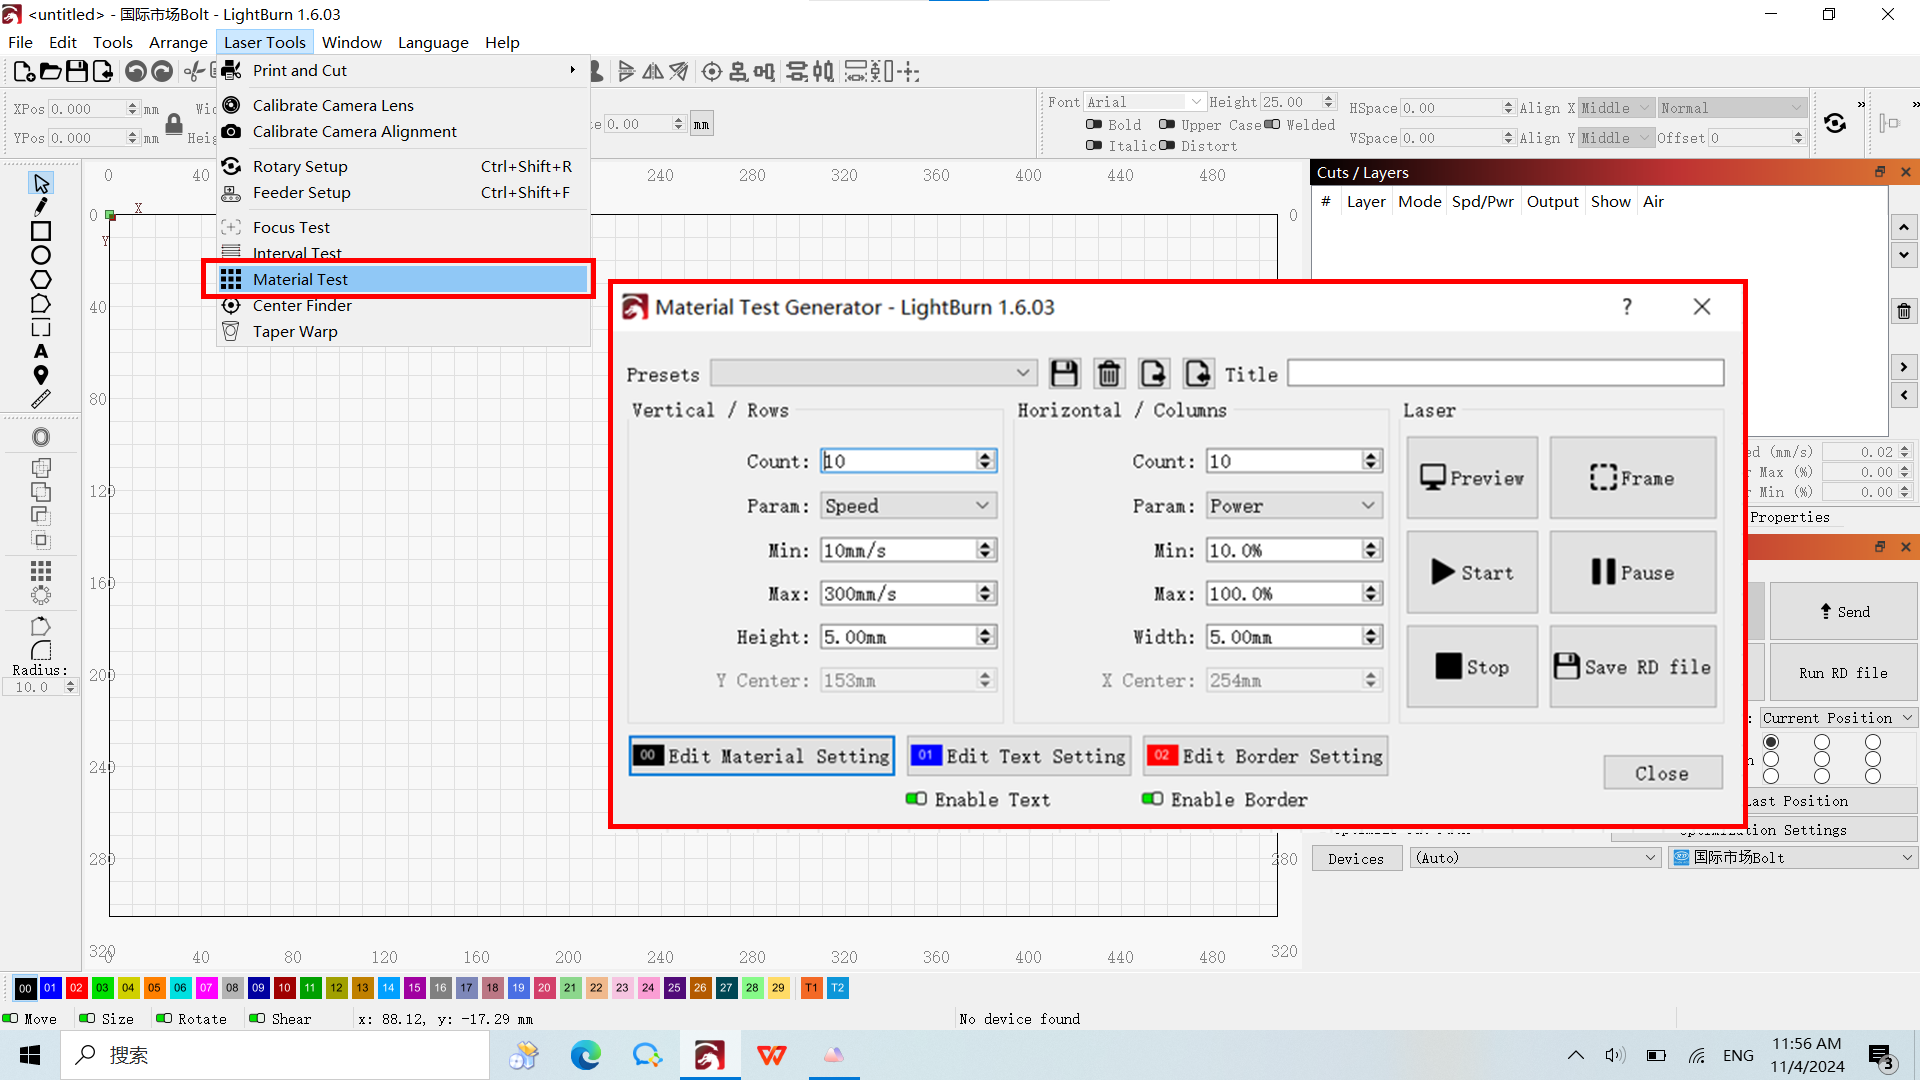
Task: Toggle the Welded text switch
Action: [x=1272, y=125]
